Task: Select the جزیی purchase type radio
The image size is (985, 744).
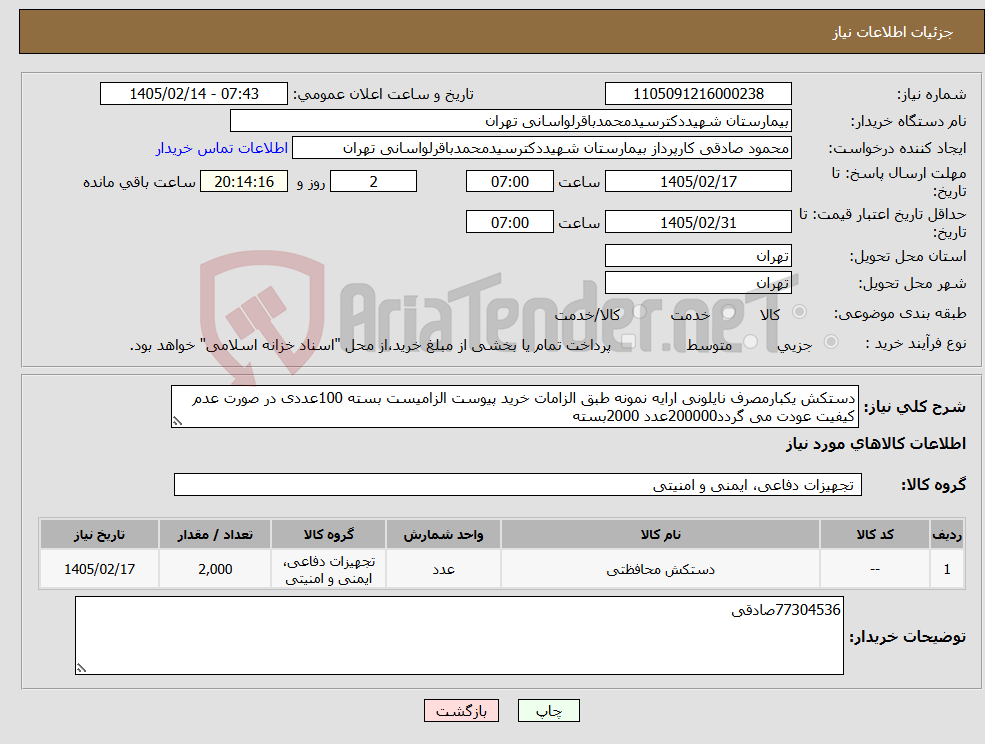Action: pyautogui.click(x=830, y=342)
